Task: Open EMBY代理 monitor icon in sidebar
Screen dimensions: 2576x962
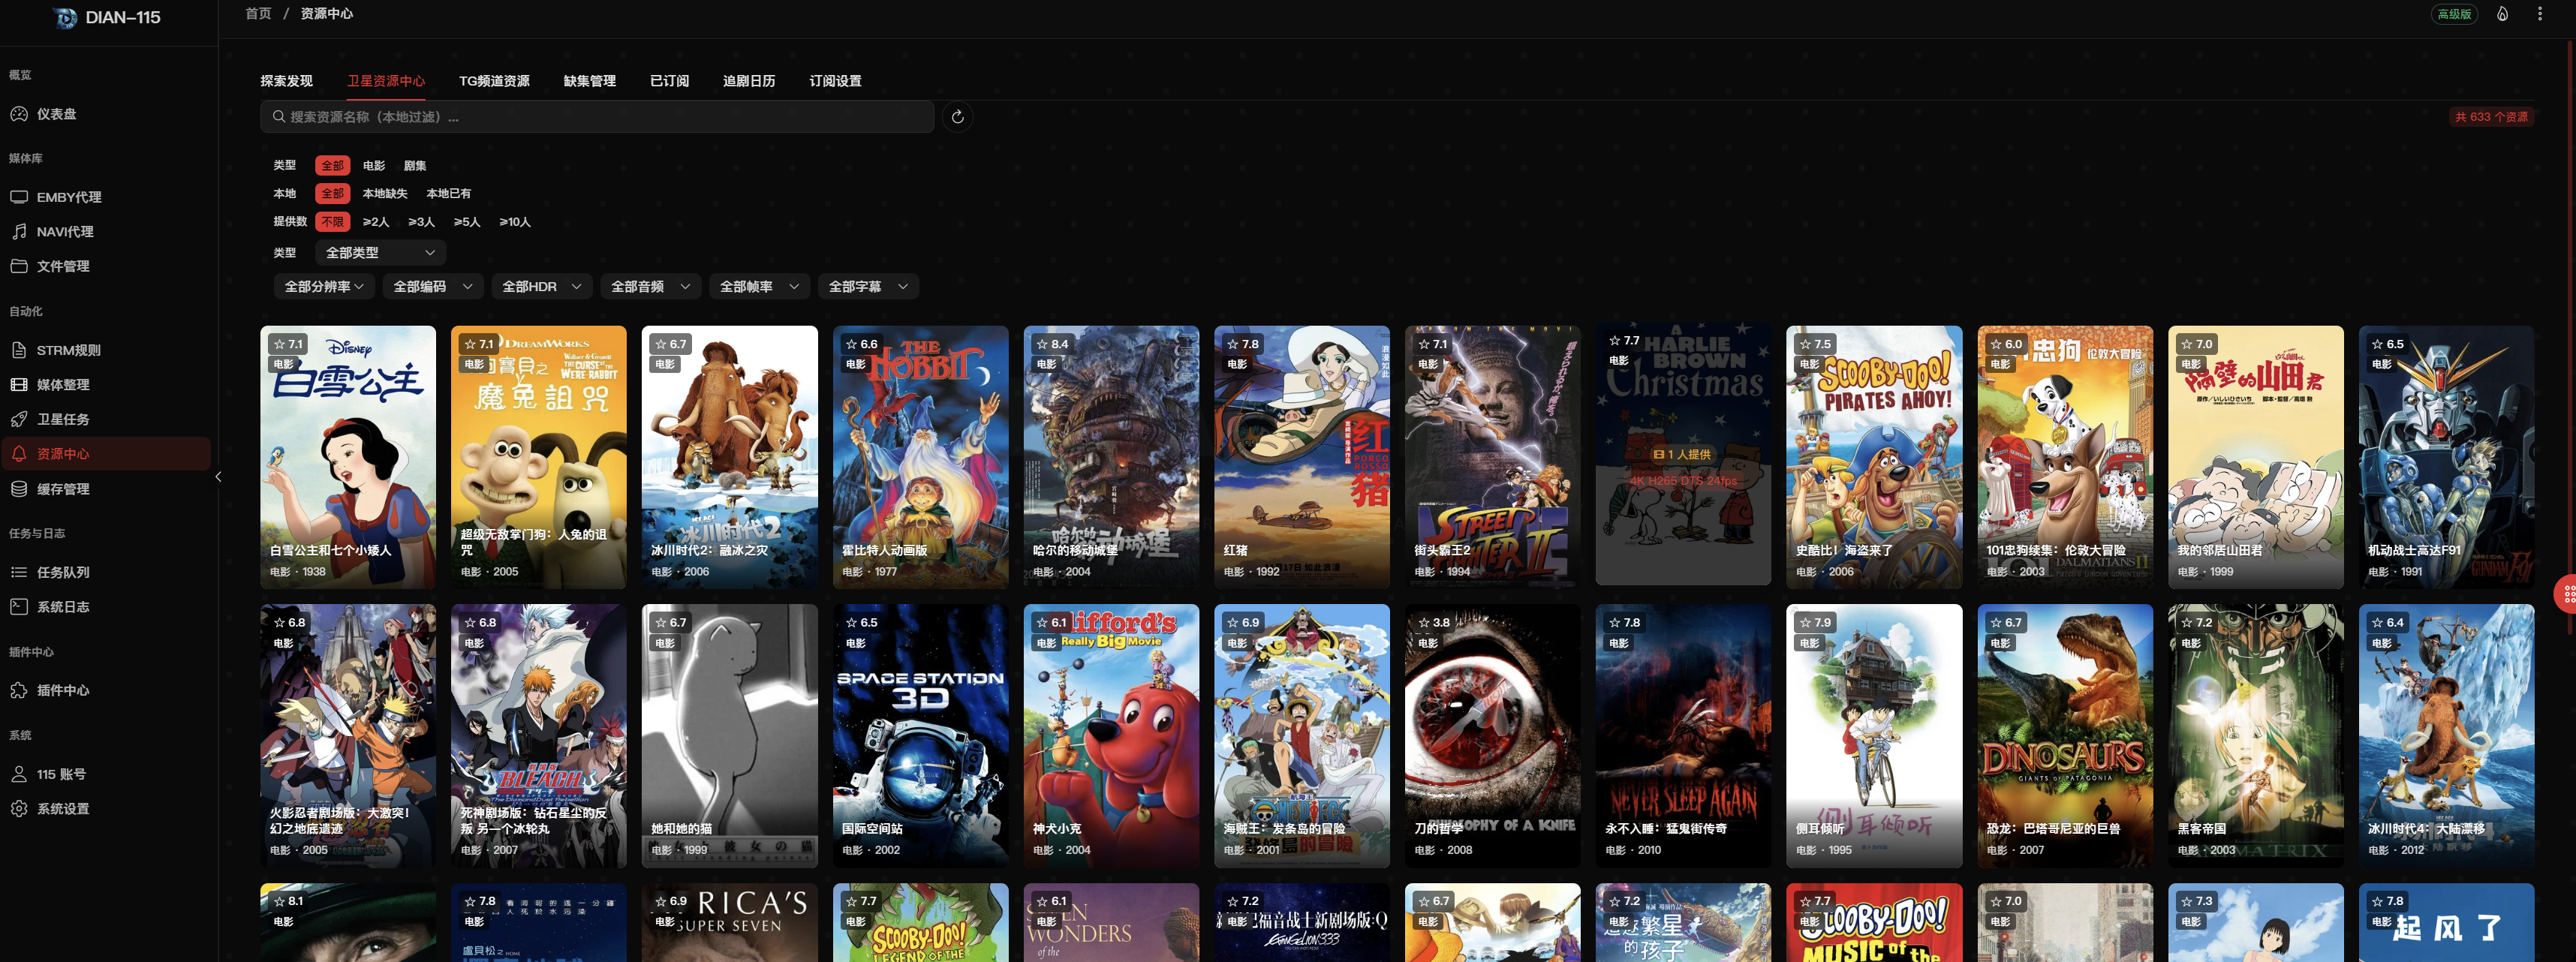Action: 19,197
